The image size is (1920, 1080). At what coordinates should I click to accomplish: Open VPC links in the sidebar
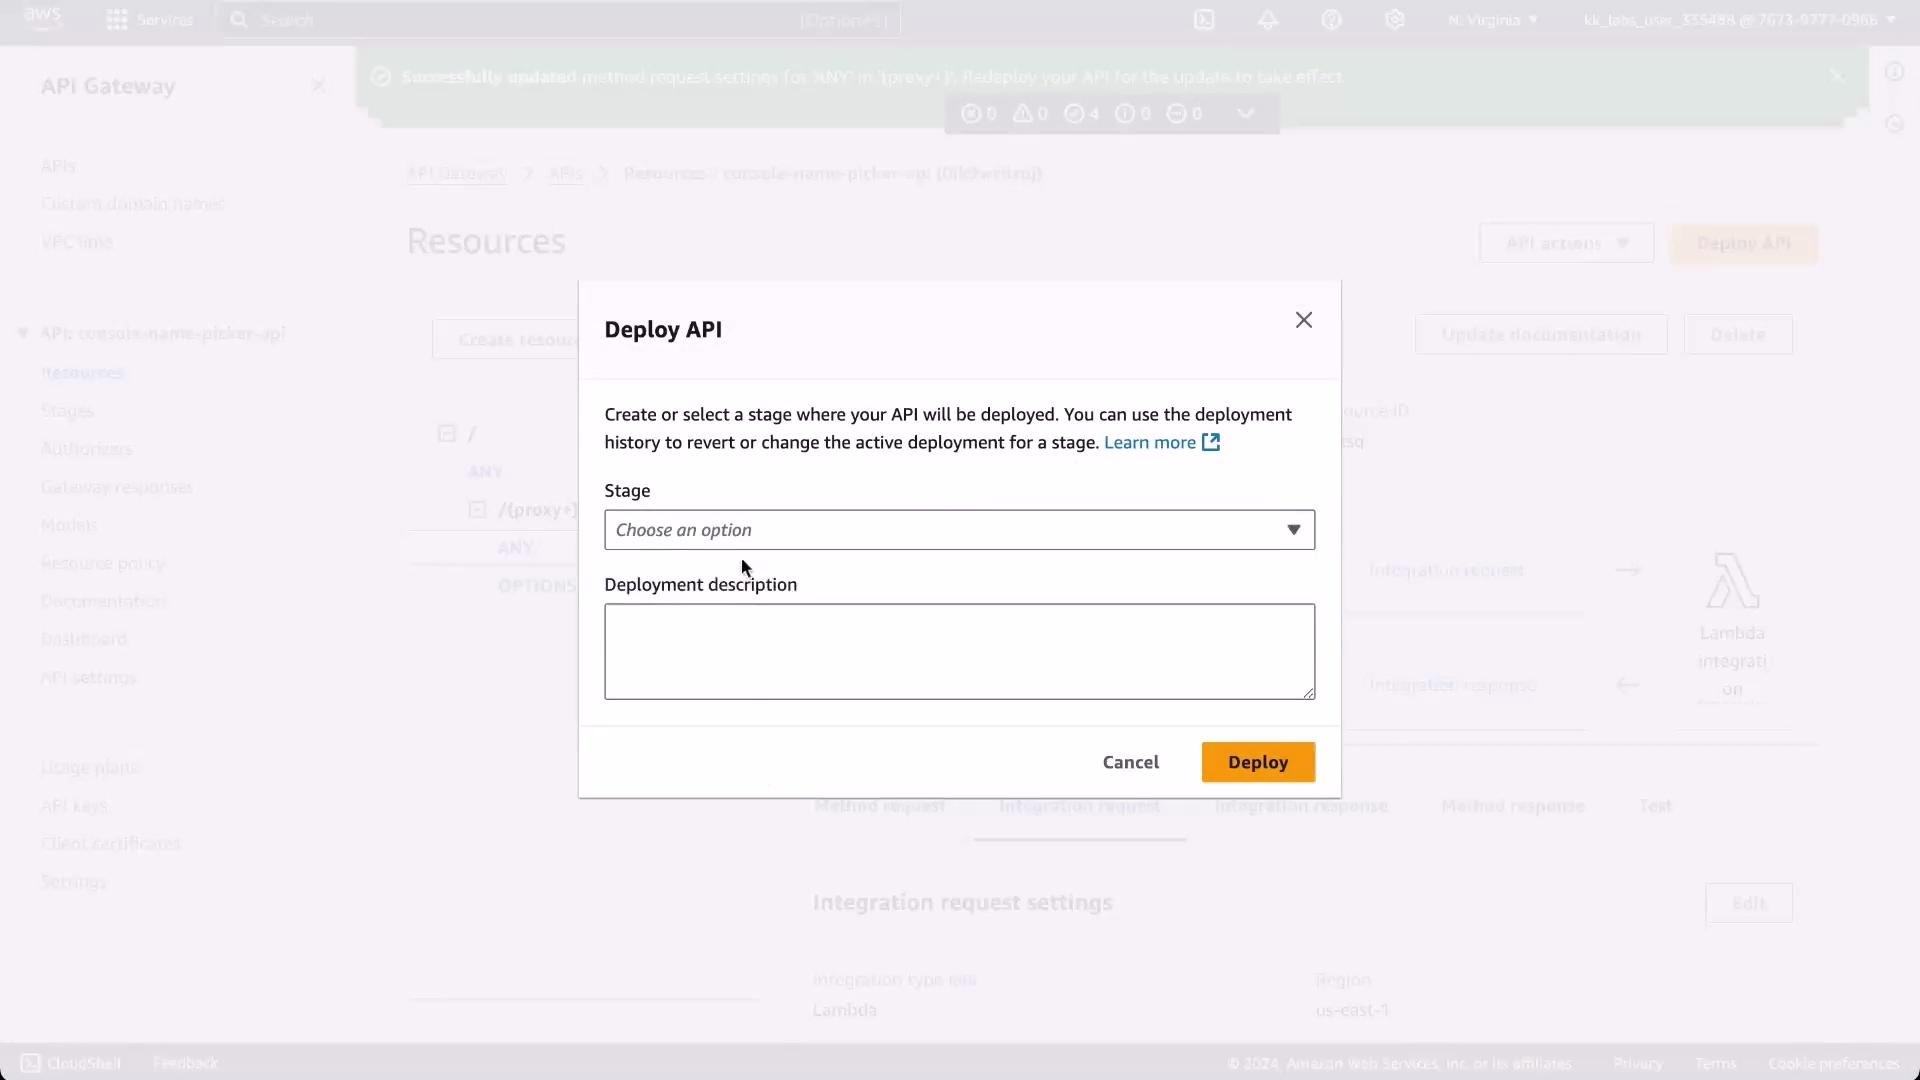point(77,242)
